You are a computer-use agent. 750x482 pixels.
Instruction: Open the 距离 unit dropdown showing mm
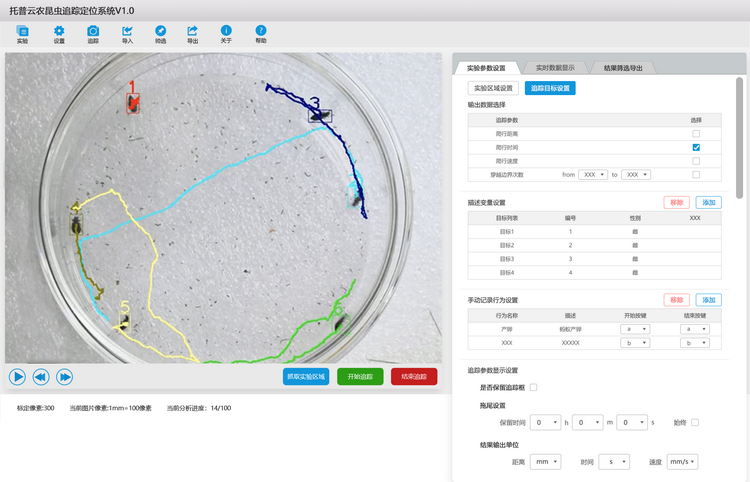[546, 462]
